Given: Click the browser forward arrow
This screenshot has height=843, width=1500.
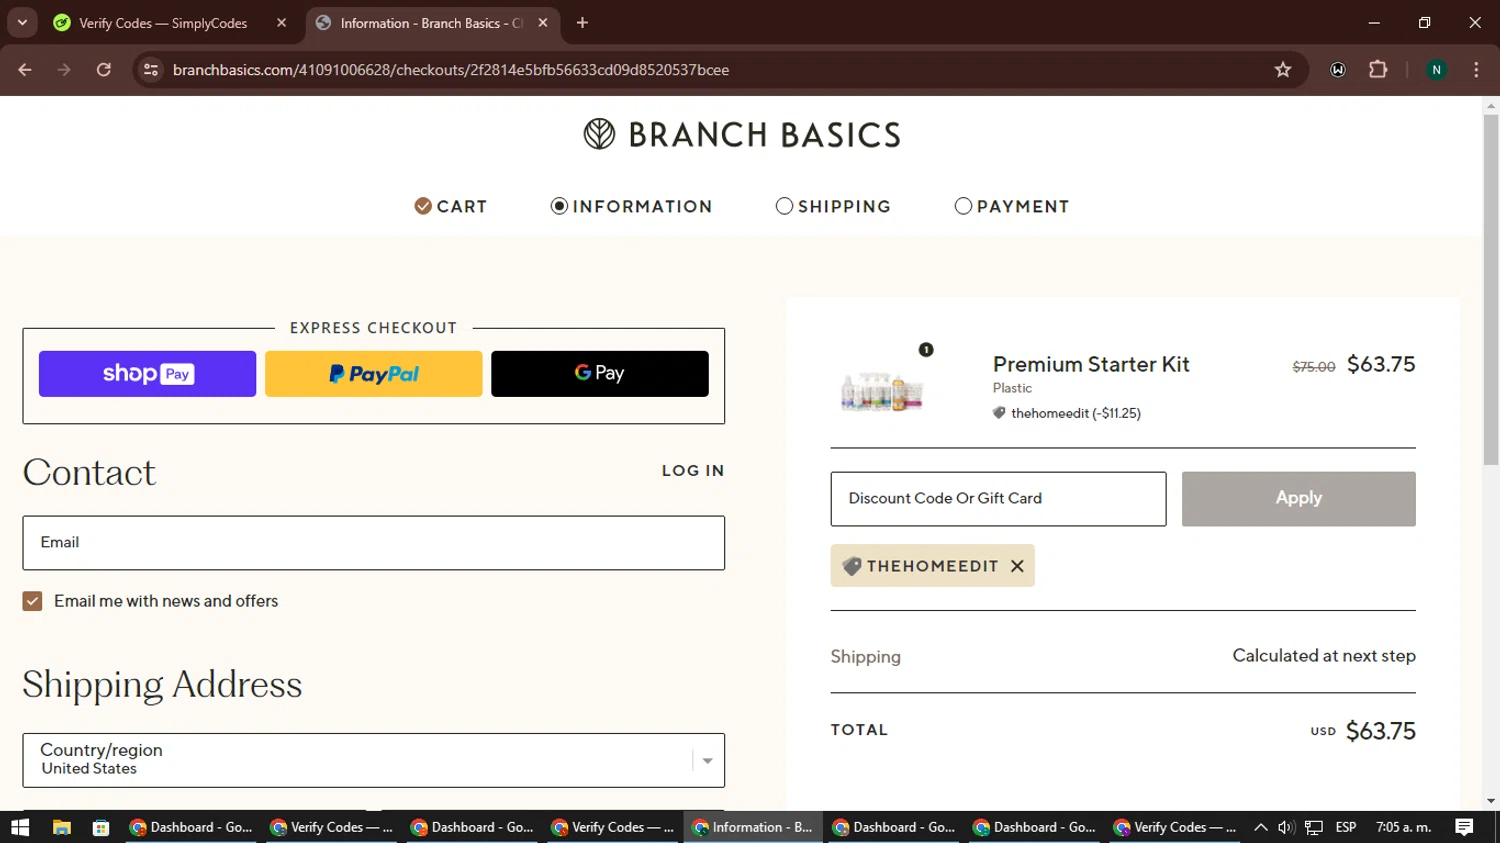Looking at the screenshot, I should [64, 70].
